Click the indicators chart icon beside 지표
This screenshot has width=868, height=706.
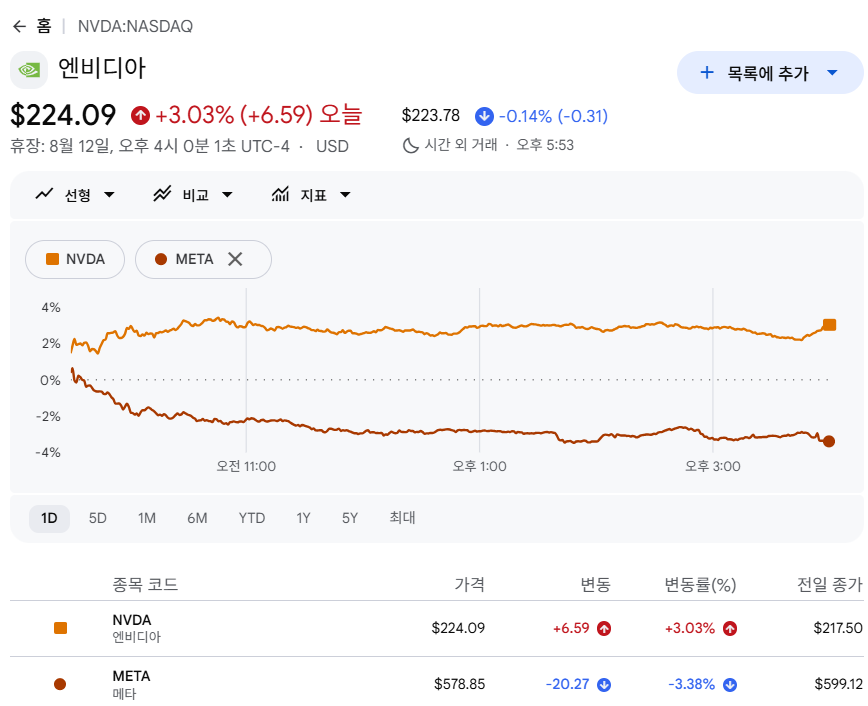pos(280,194)
